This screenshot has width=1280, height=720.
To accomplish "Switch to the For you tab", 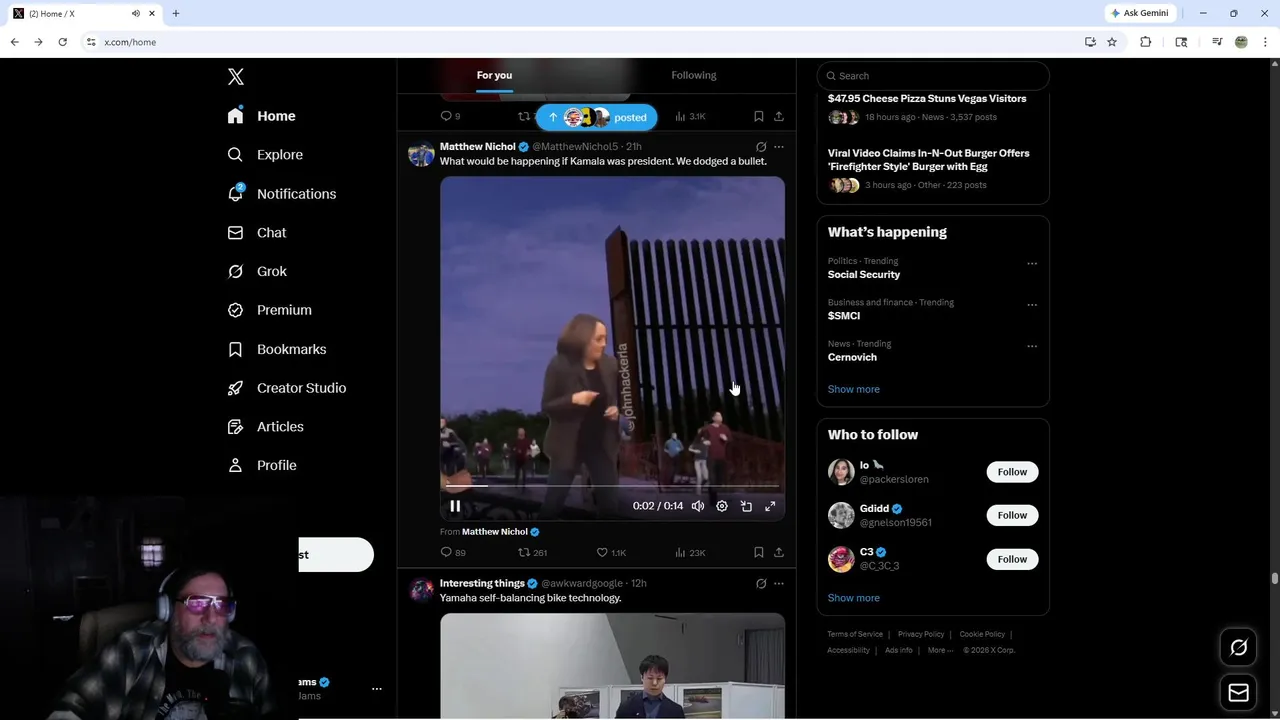I will point(494,76).
